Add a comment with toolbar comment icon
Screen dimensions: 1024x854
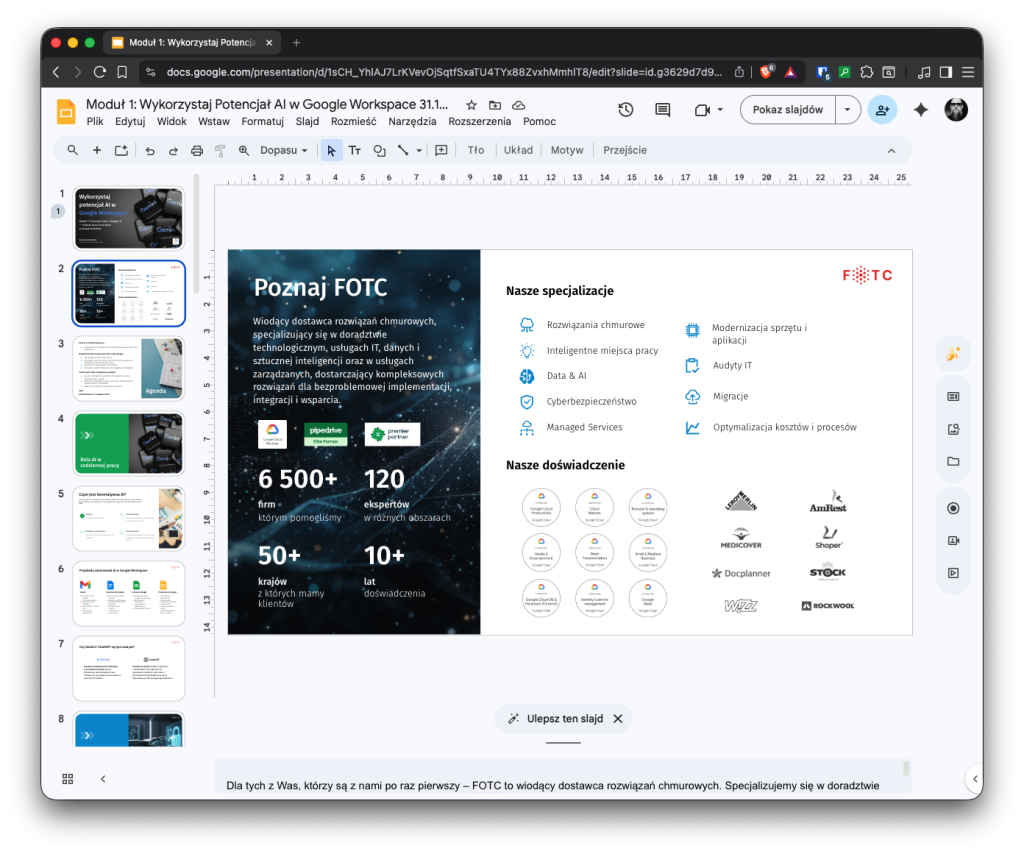tap(441, 150)
